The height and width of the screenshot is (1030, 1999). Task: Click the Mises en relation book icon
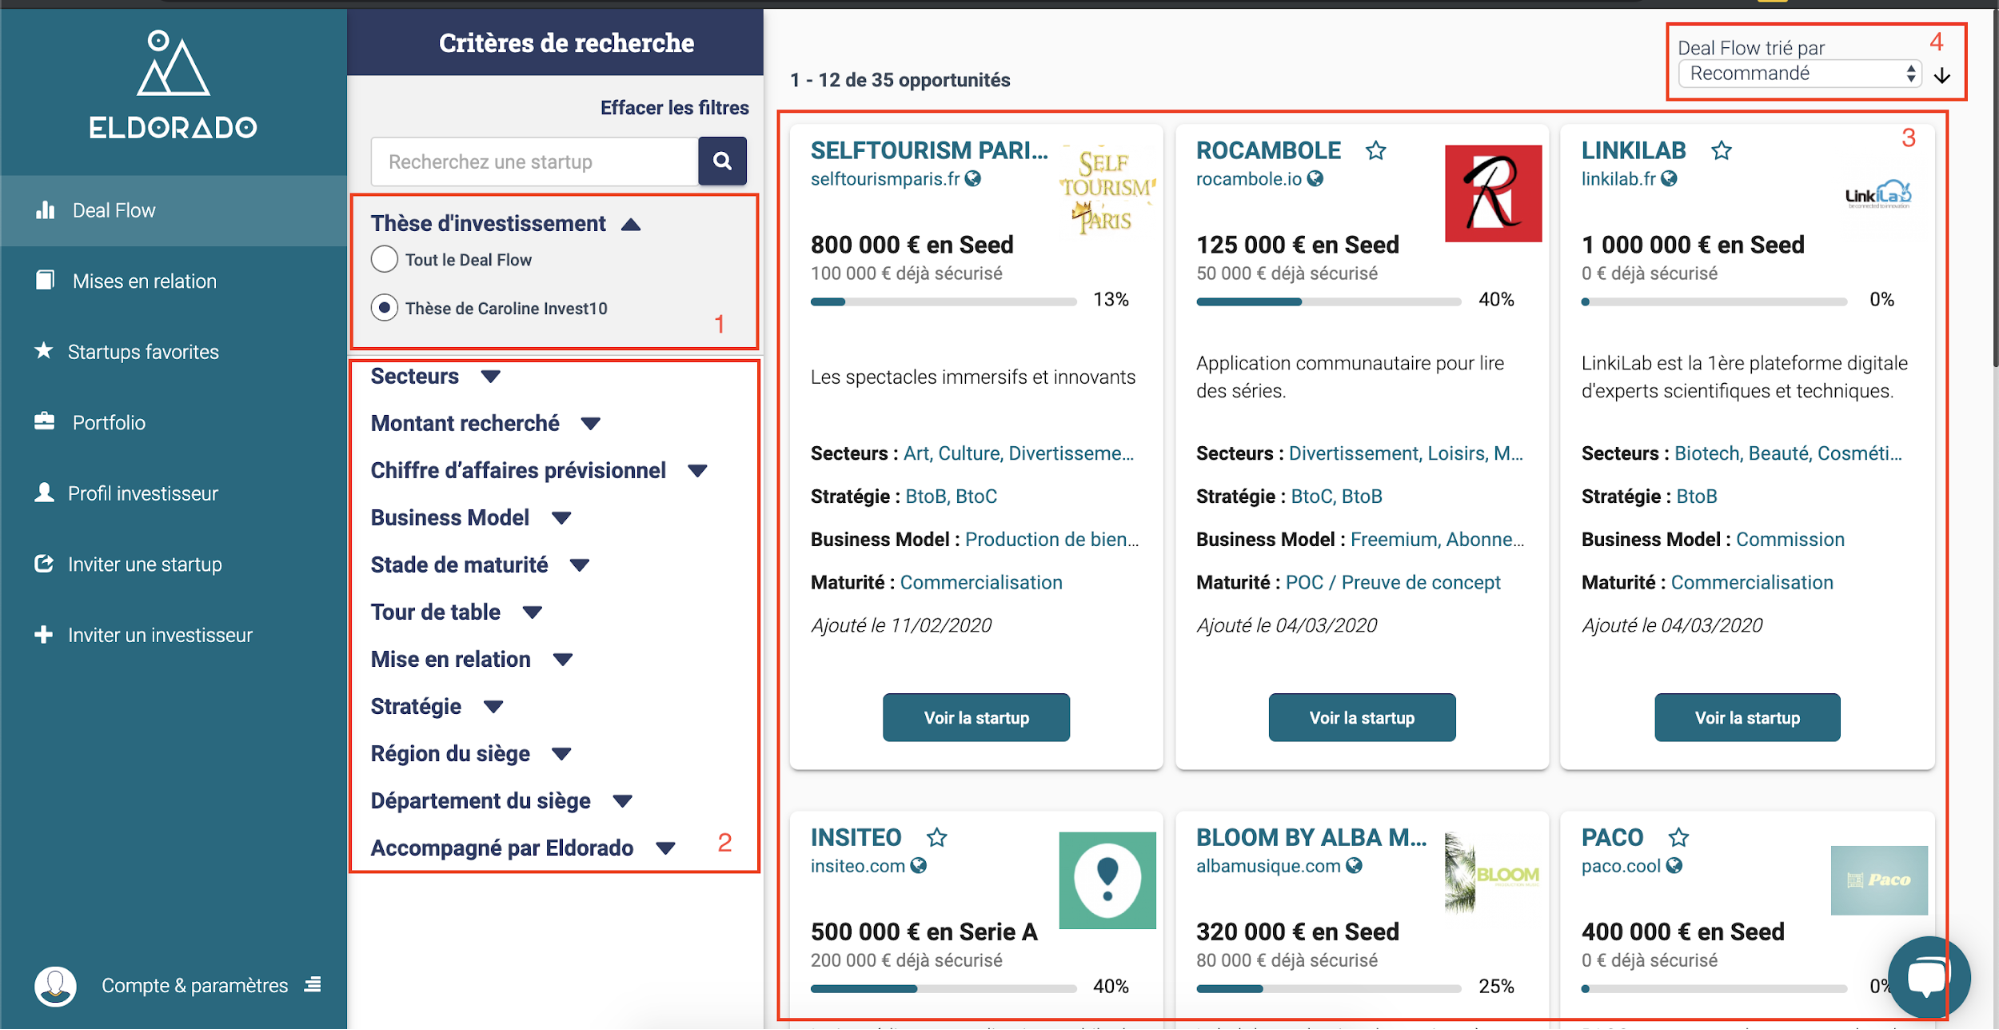[45, 280]
